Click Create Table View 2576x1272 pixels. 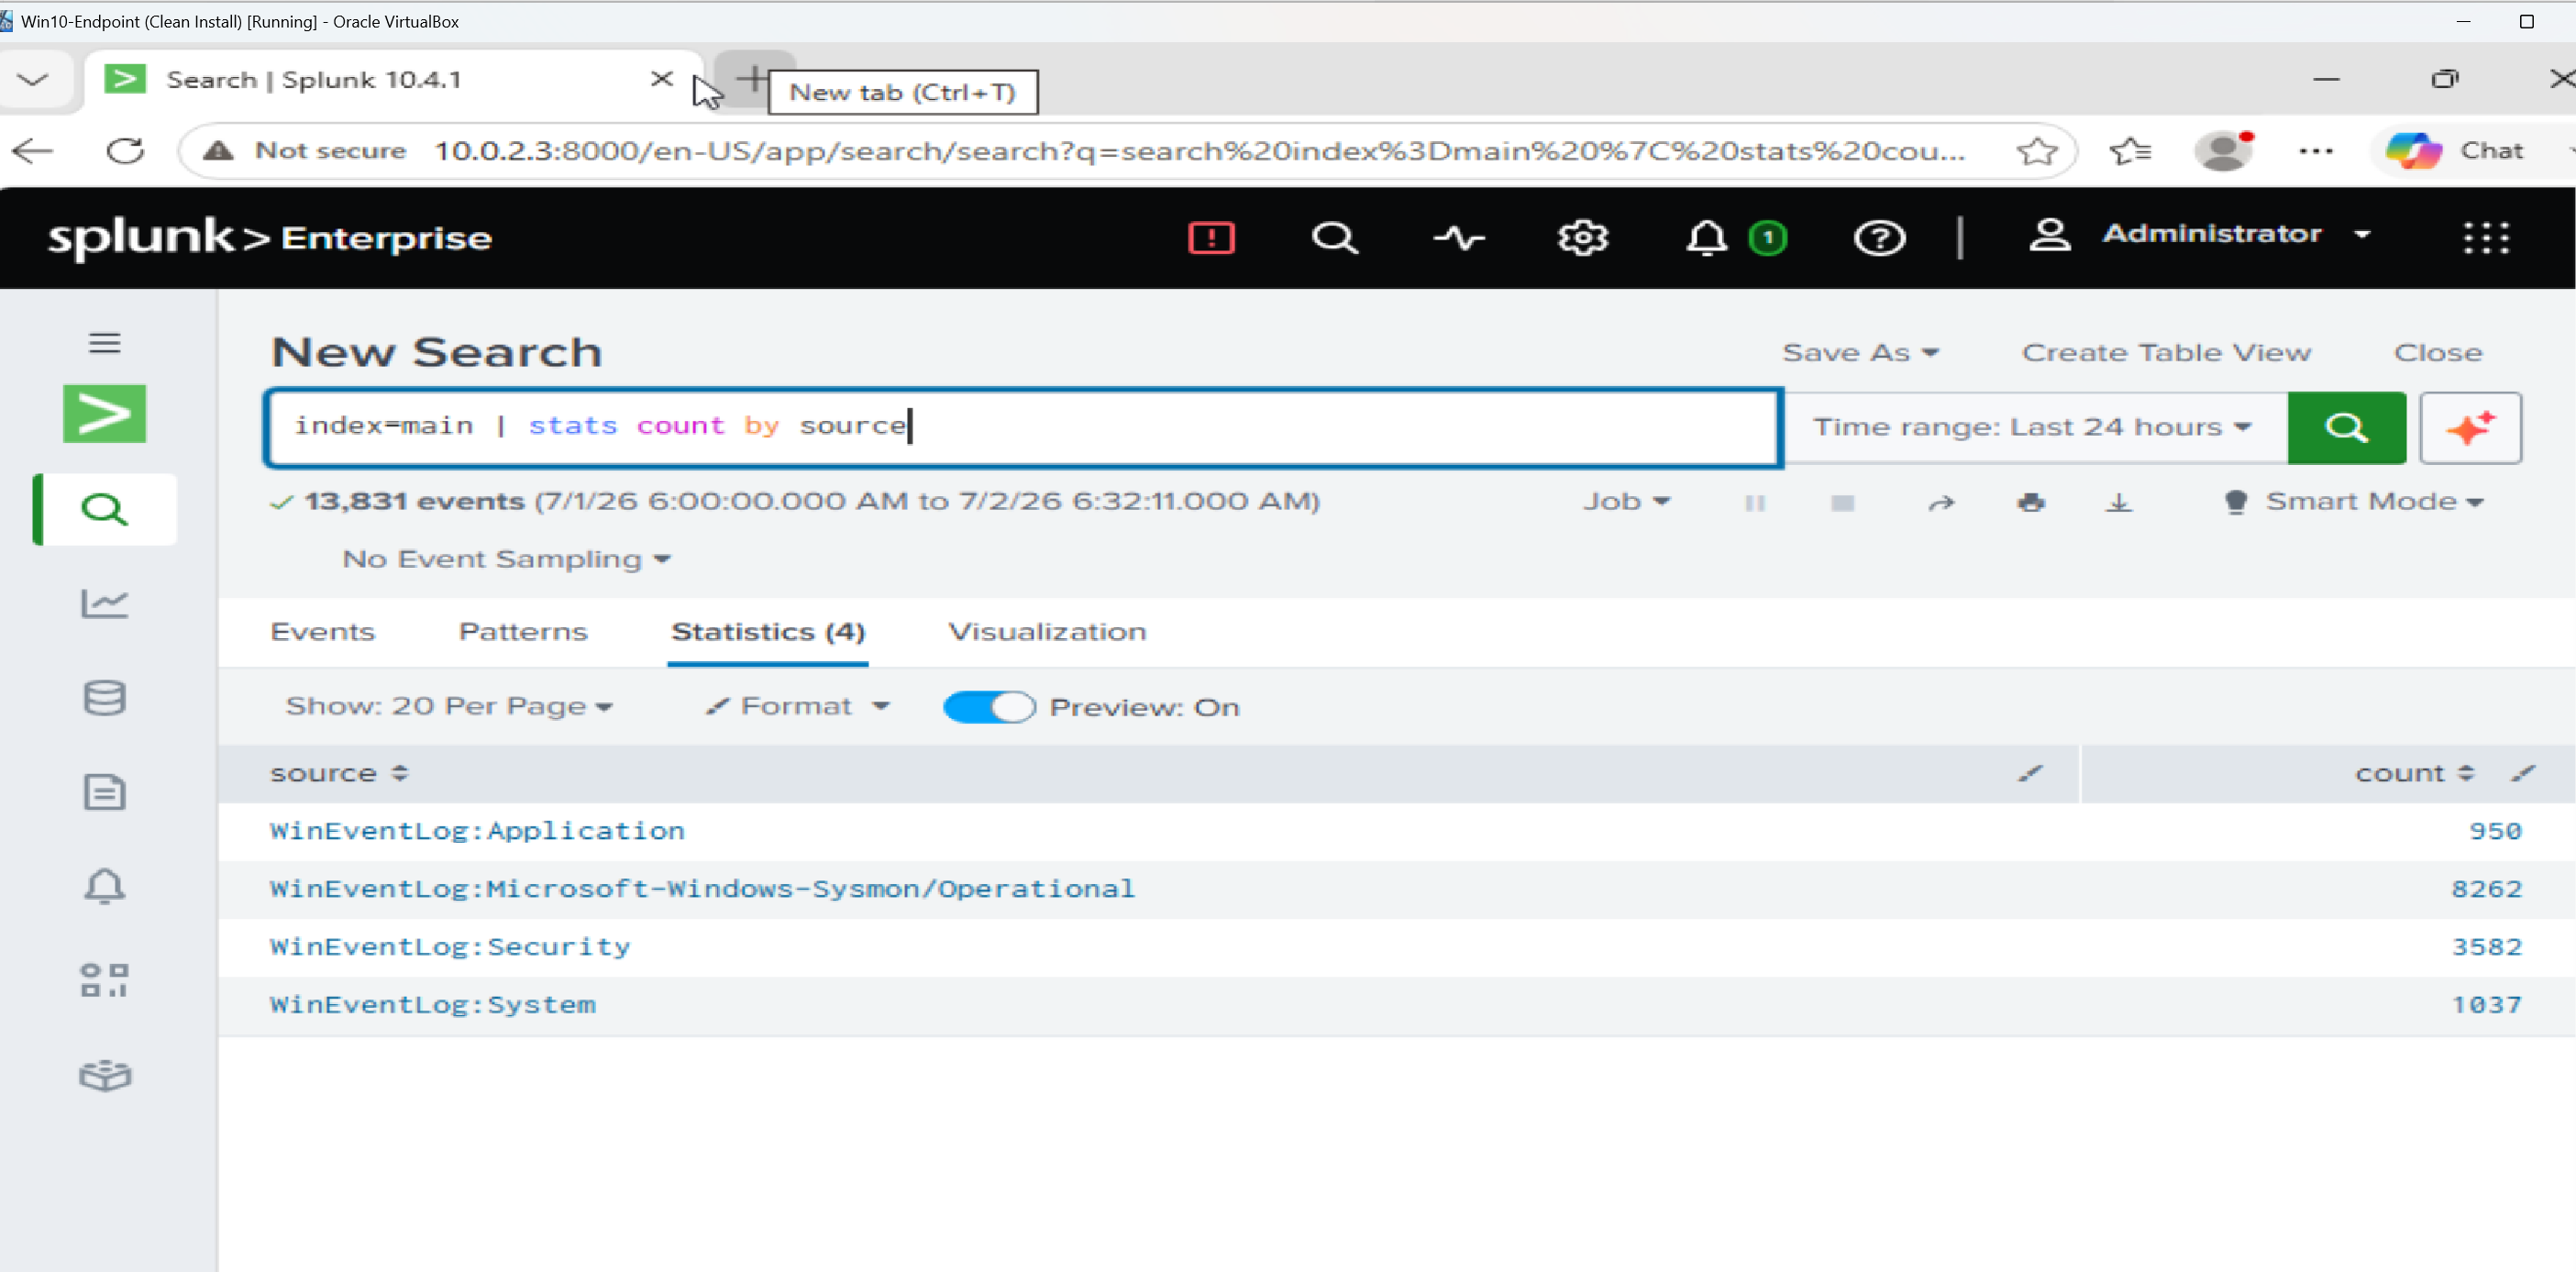point(2166,353)
